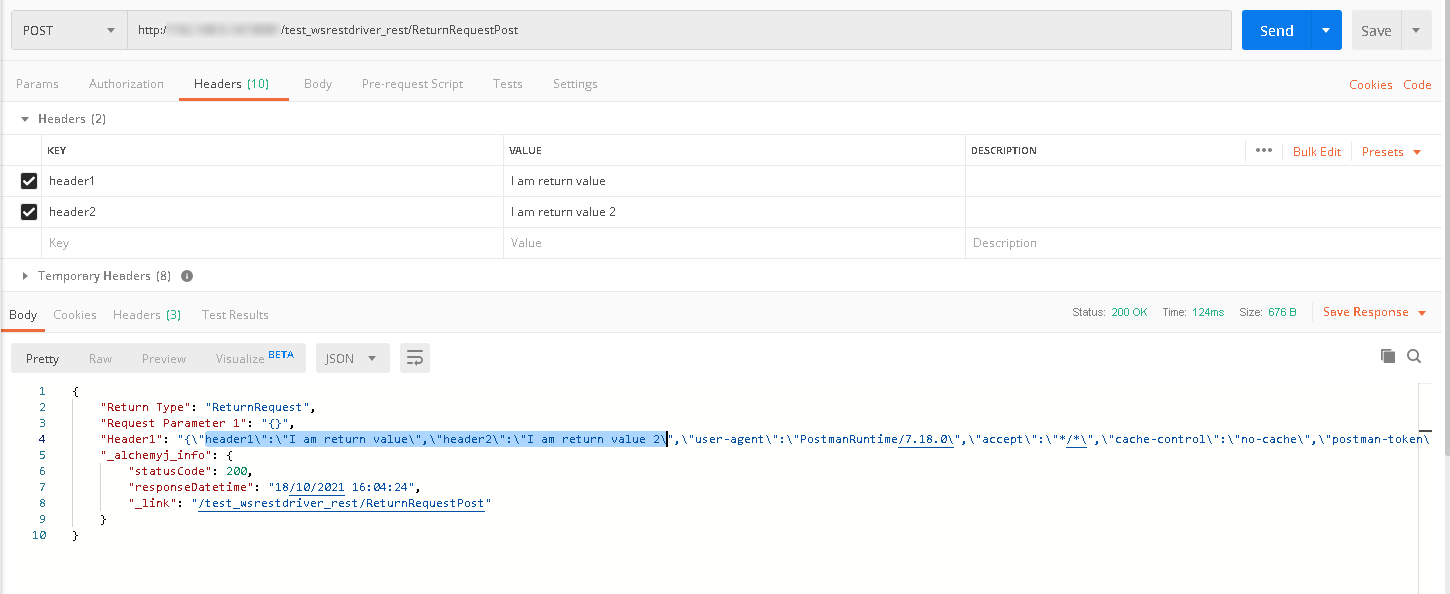Collapse the Headers (2) section
Image resolution: width=1450 pixels, height=594 pixels.
[x=25, y=119]
